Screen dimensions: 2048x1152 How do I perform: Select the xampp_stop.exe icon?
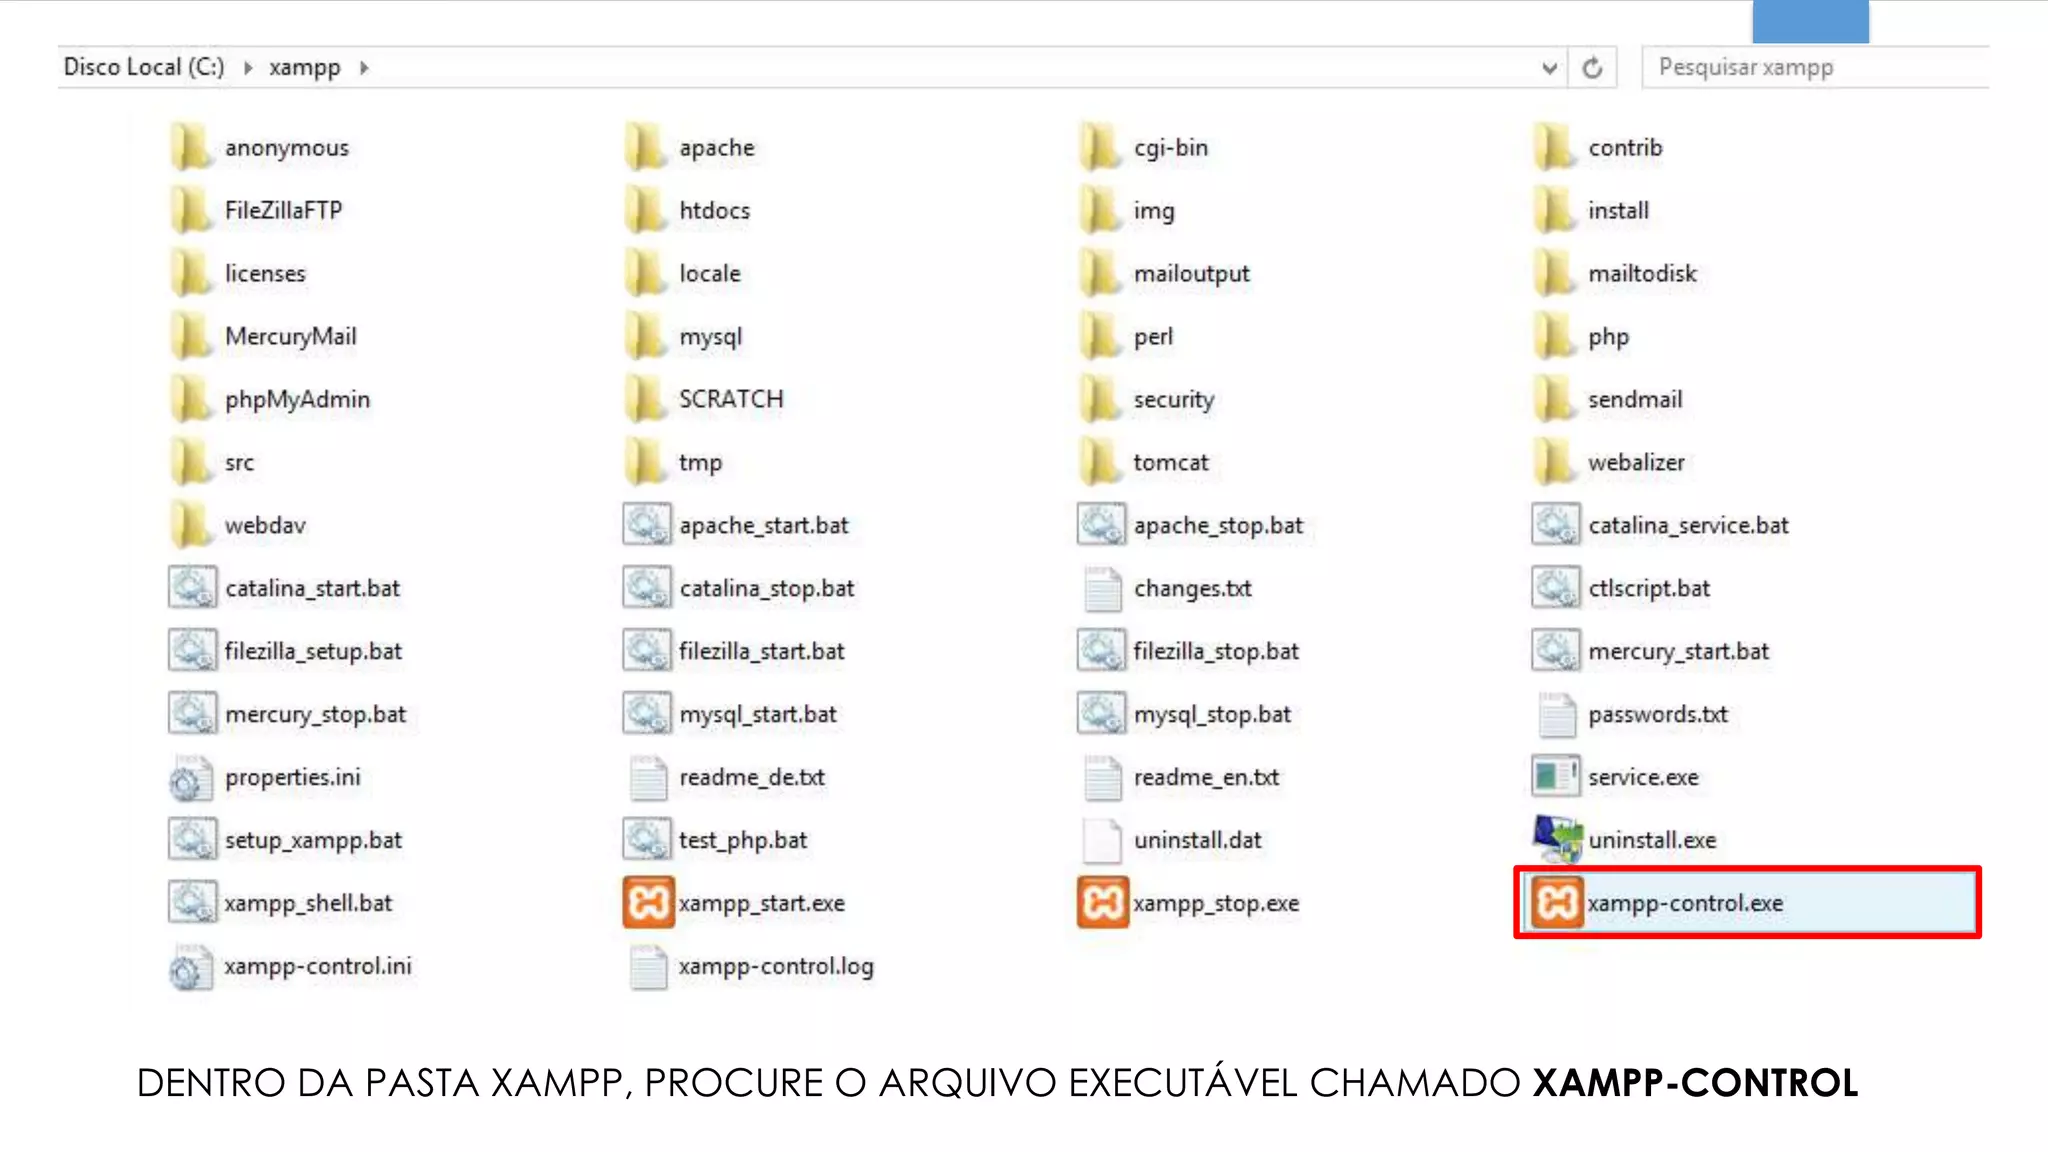point(1102,903)
